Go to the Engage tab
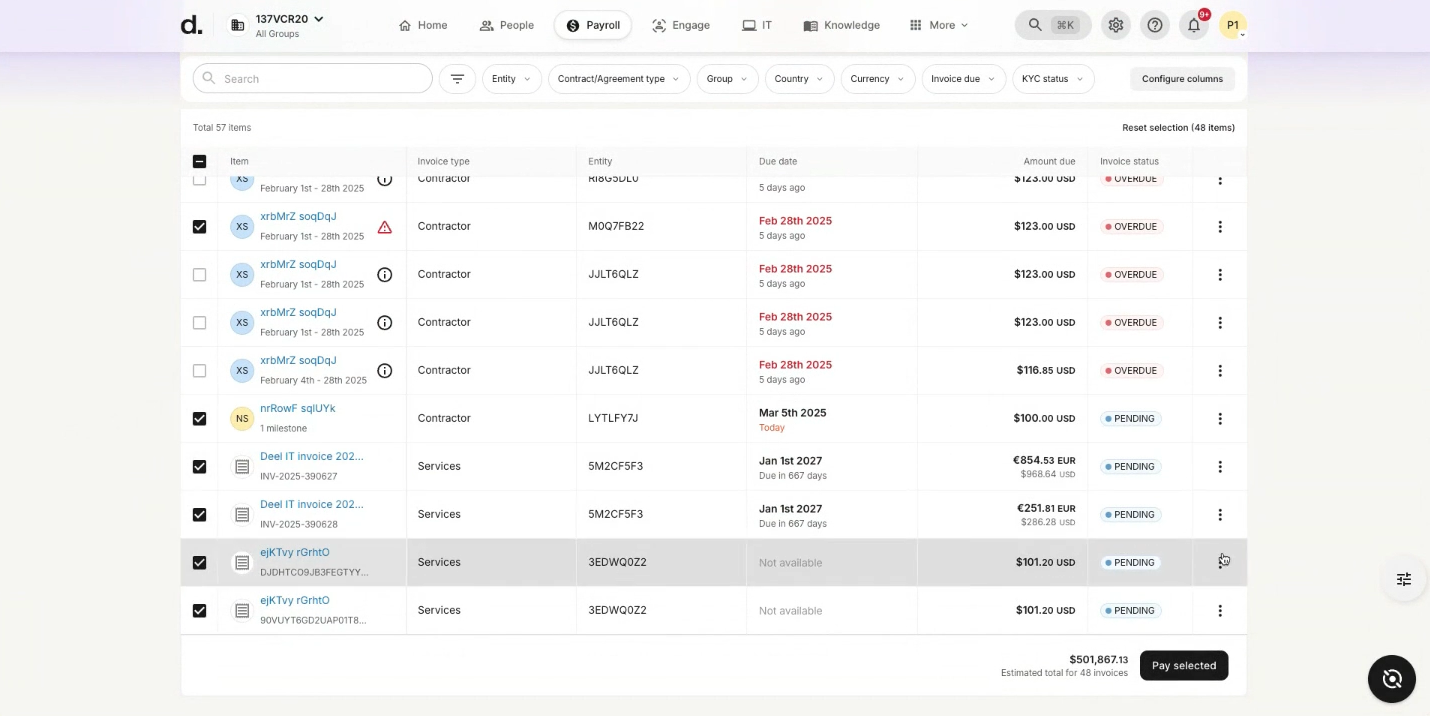The image size is (1430, 716). pyautogui.click(x=681, y=25)
